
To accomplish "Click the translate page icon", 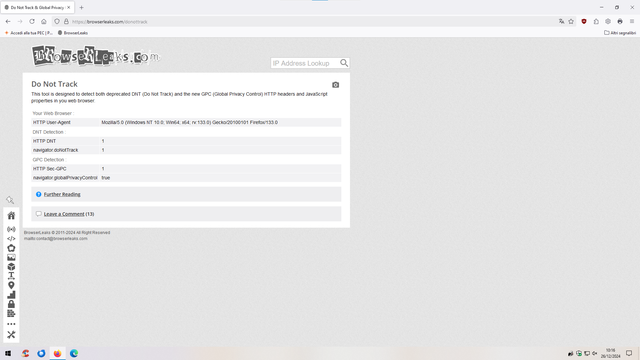I will click(562, 22).
